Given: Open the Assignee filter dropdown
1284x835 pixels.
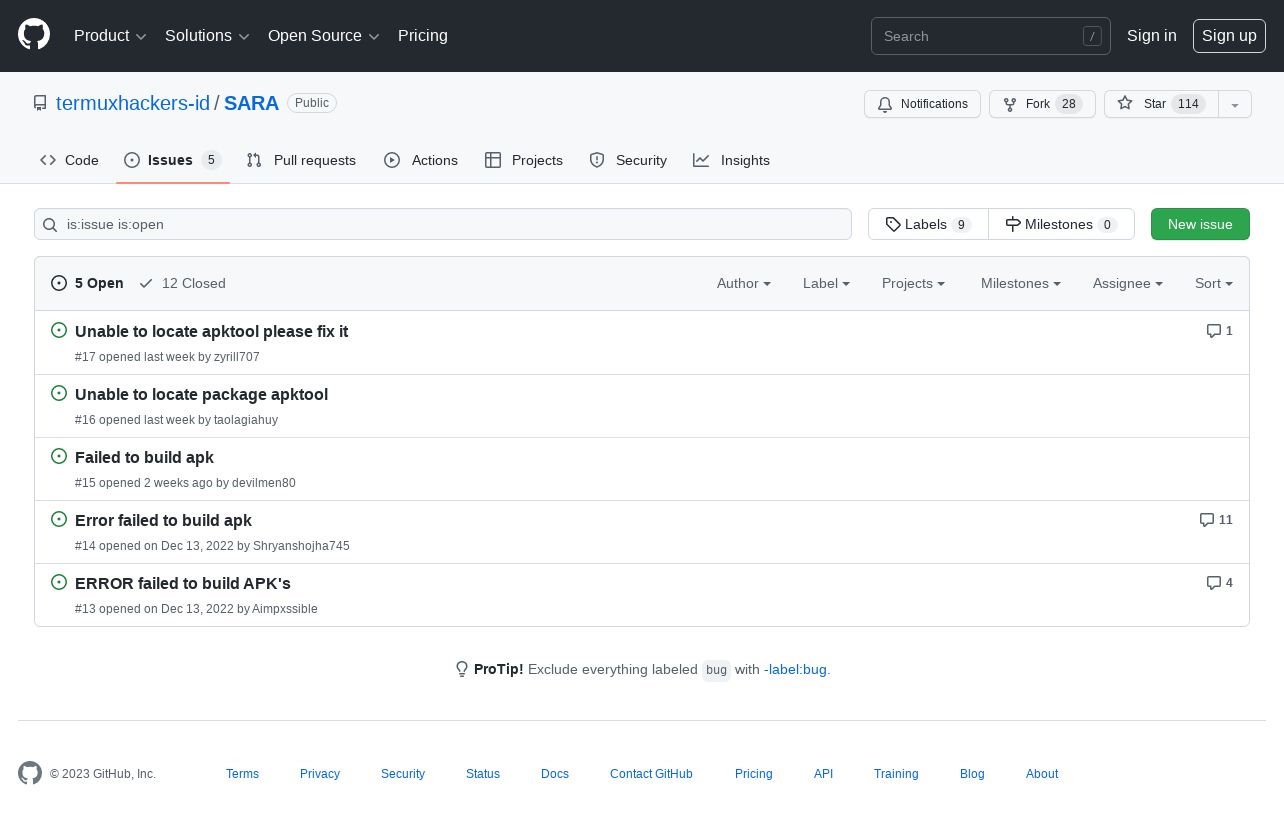Looking at the screenshot, I should click(x=1128, y=283).
